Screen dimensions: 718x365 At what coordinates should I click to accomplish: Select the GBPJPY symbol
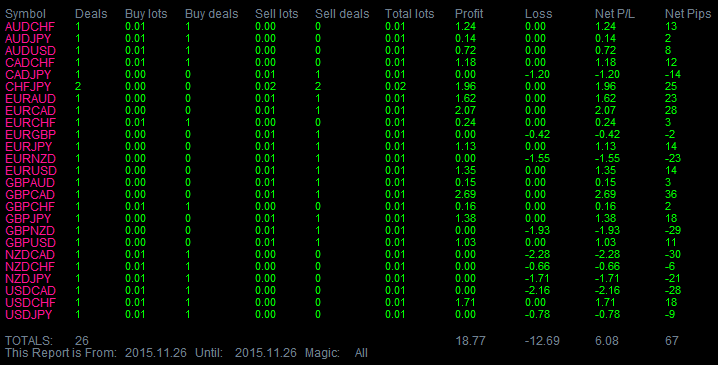click(28, 218)
